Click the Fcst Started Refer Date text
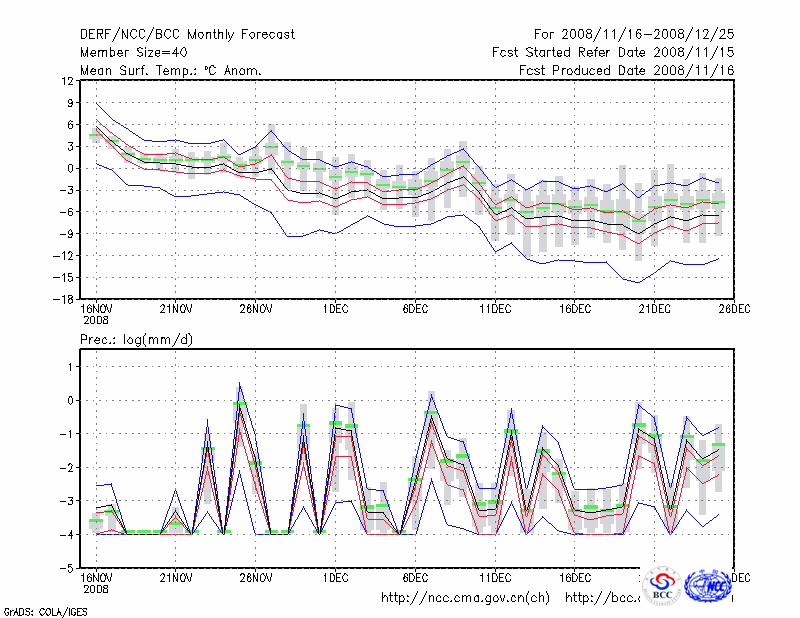 [x=612, y=52]
